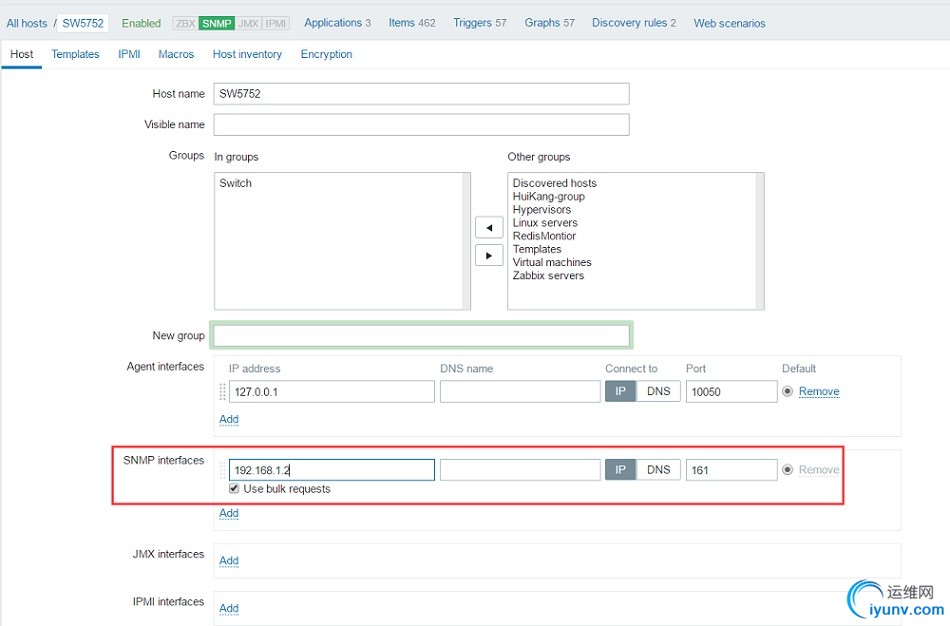Open Items 462 link
Screen dimensions: 950x626
pos(412,23)
